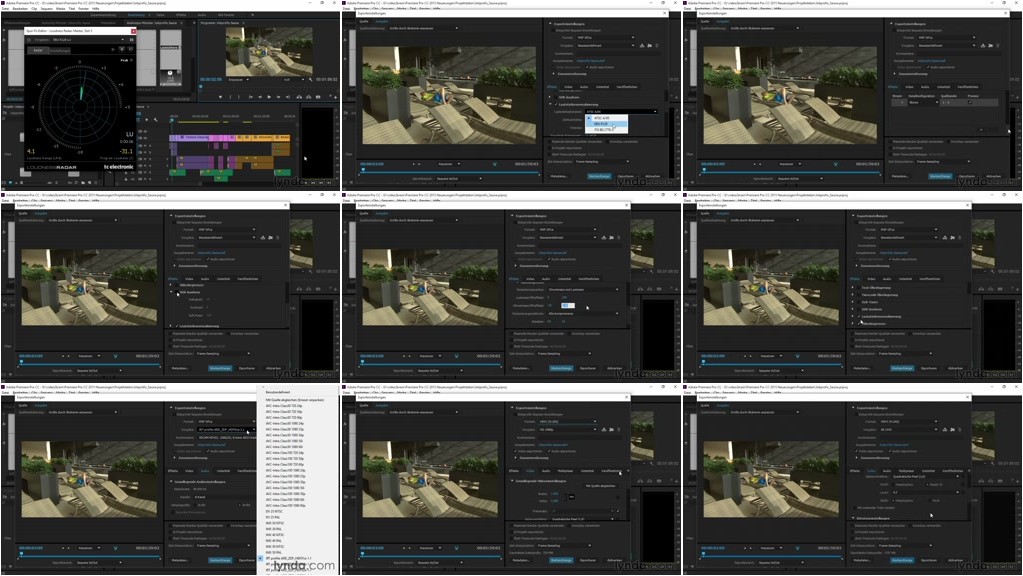Toggle Audio exportieren checkbox, top-middle frame
This screenshot has width=1023, height=576.
pyautogui.click(x=587, y=67)
